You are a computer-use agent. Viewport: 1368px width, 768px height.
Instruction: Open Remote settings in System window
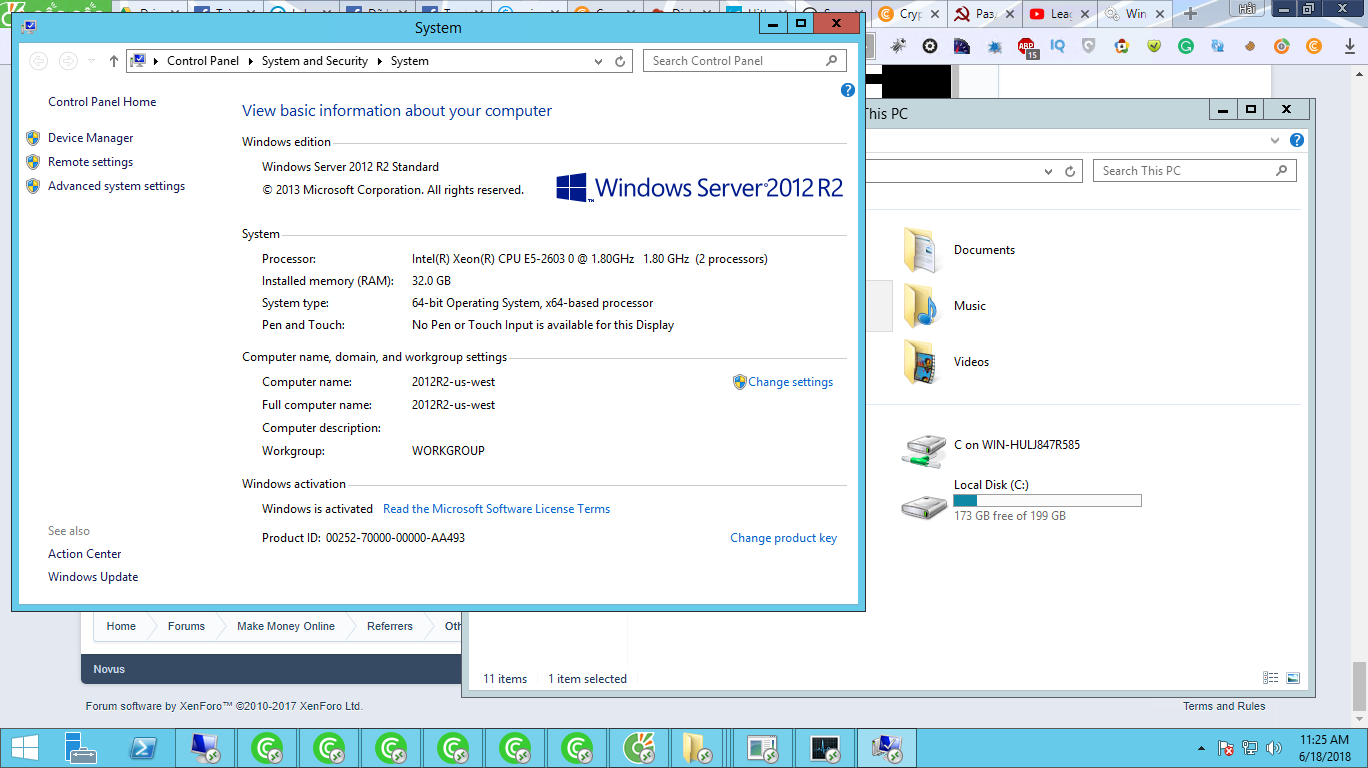90,162
